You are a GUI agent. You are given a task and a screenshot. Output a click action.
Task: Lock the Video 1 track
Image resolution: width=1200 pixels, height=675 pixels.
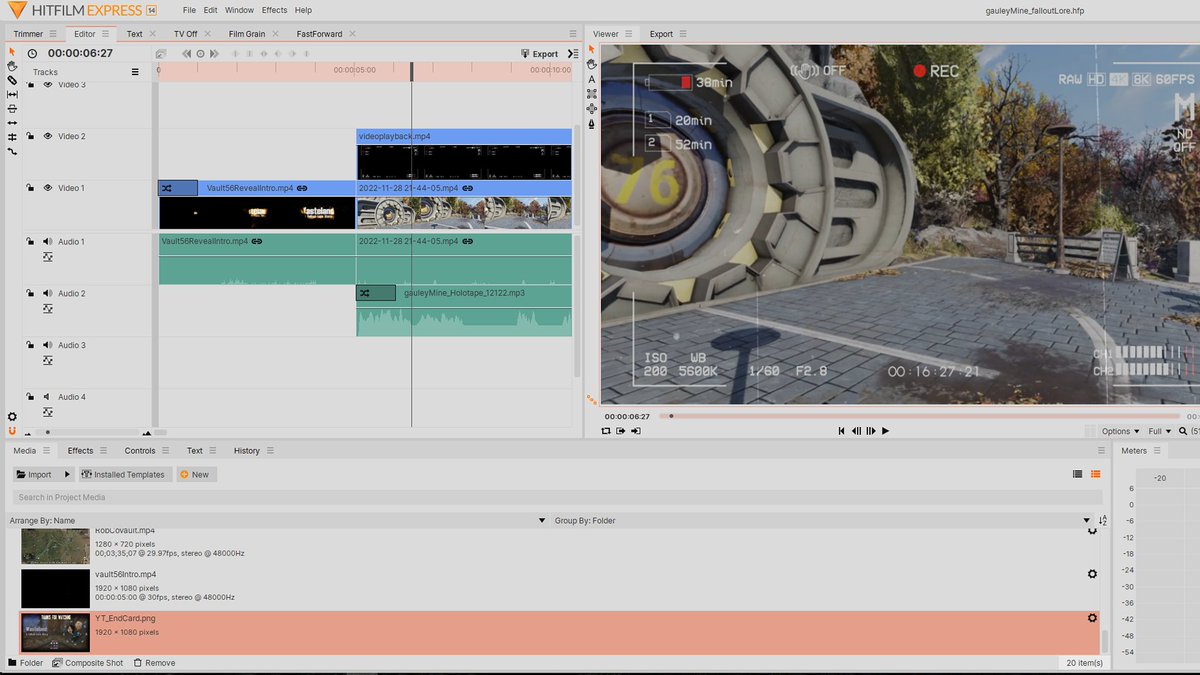tap(30, 188)
